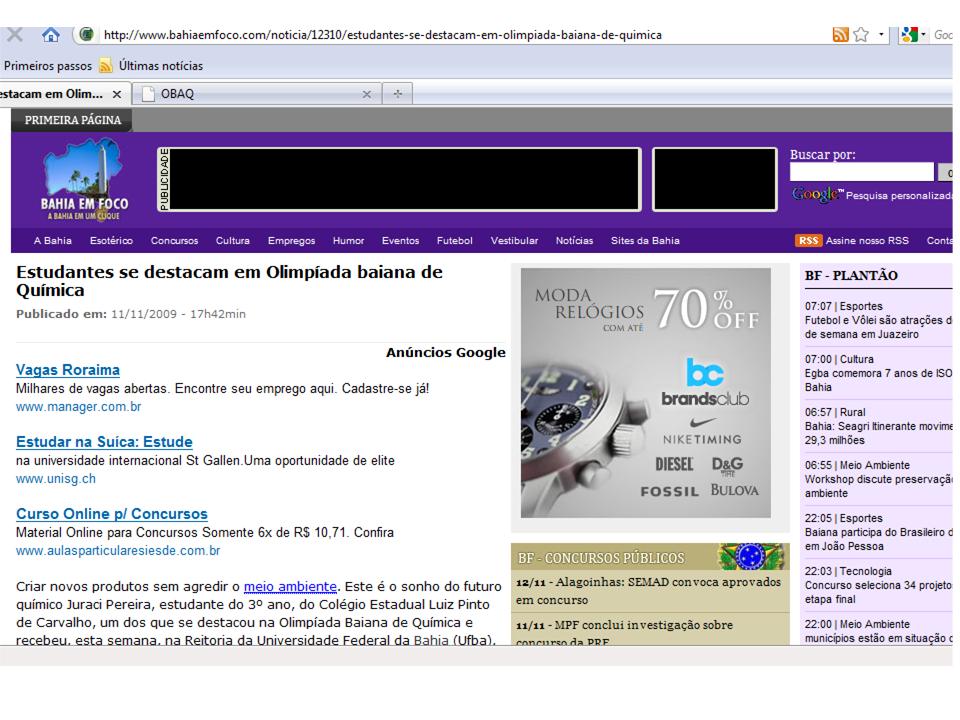The image size is (960, 720).
Task: Open MPF conclui investigação news item
Action: click(x=624, y=632)
